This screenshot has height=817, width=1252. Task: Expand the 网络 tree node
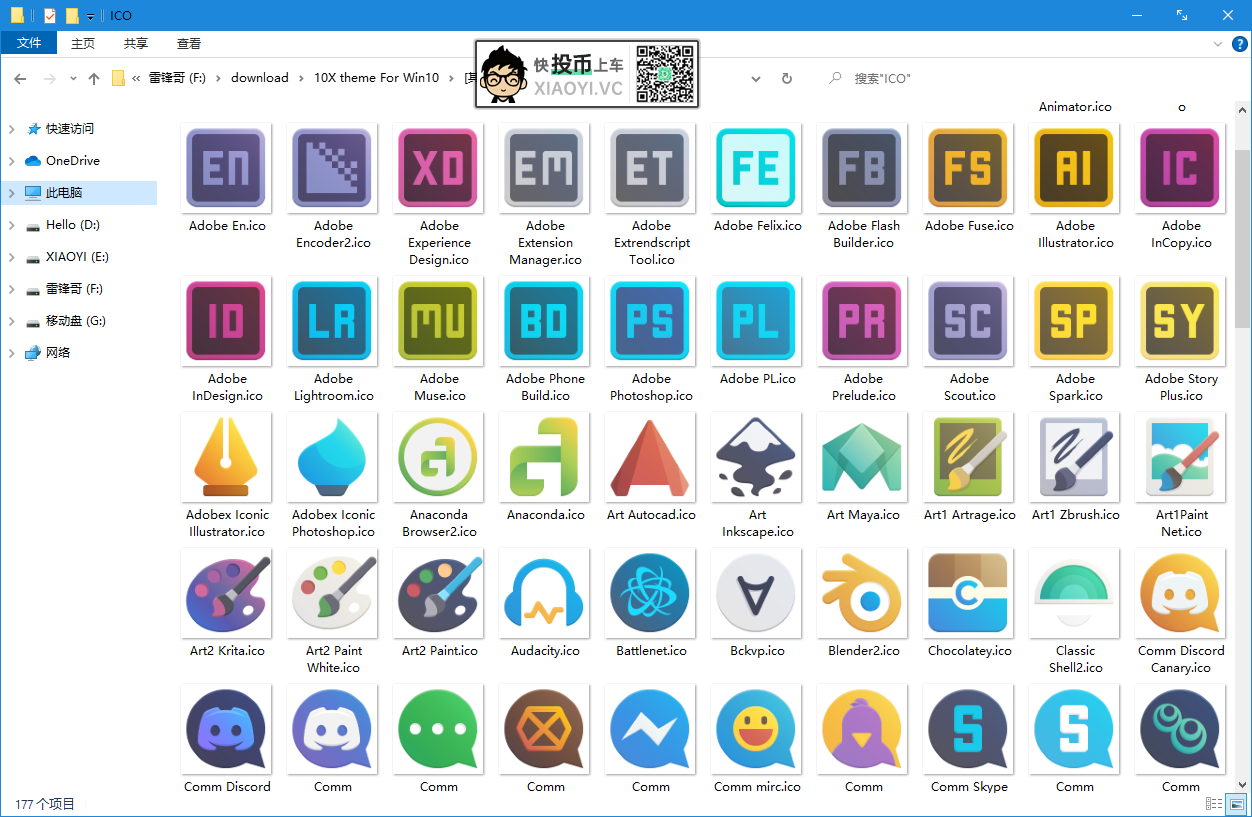12,353
